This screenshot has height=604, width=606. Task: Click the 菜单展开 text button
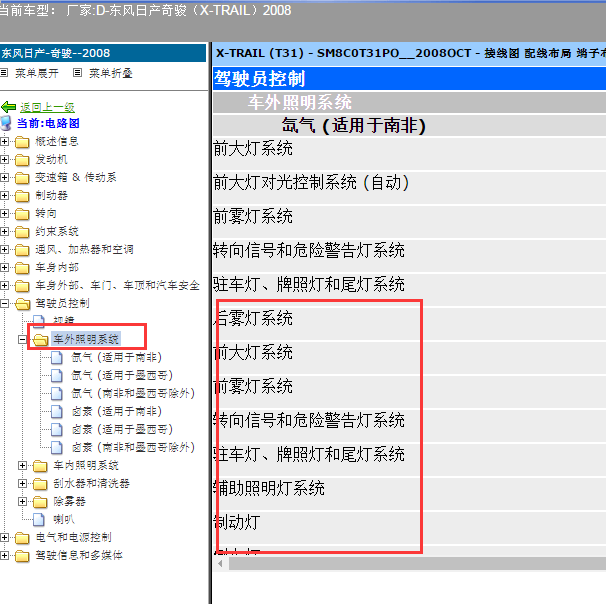point(37,73)
